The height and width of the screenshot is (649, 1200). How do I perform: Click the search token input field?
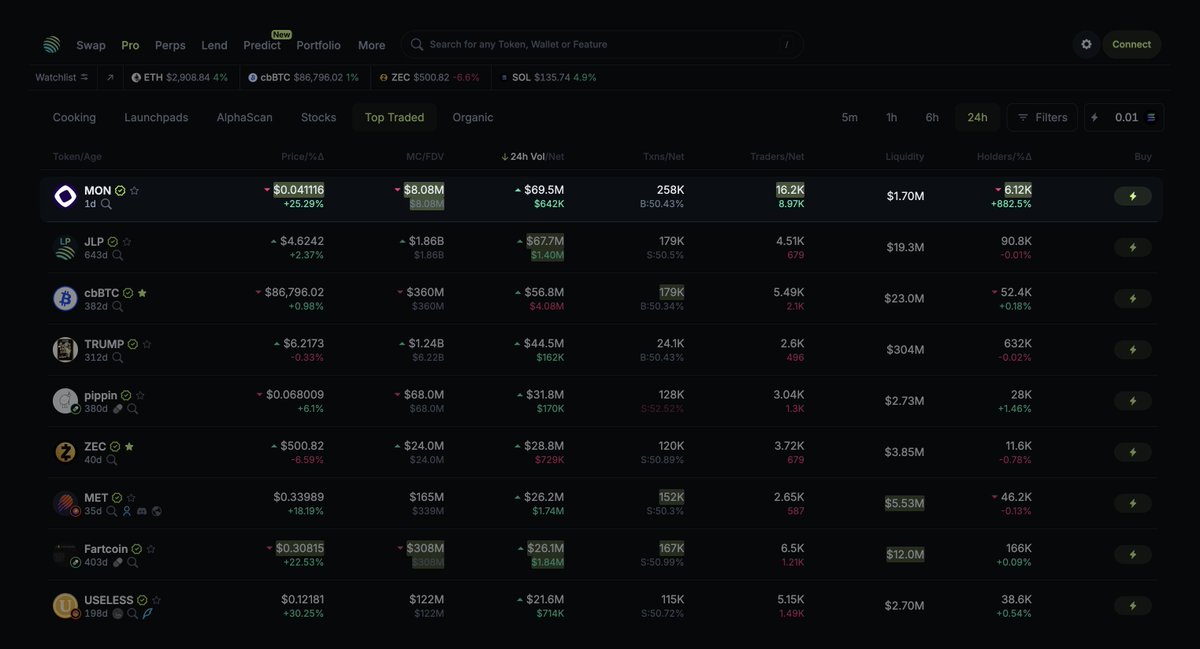pyautogui.click(x=602, y=45)
